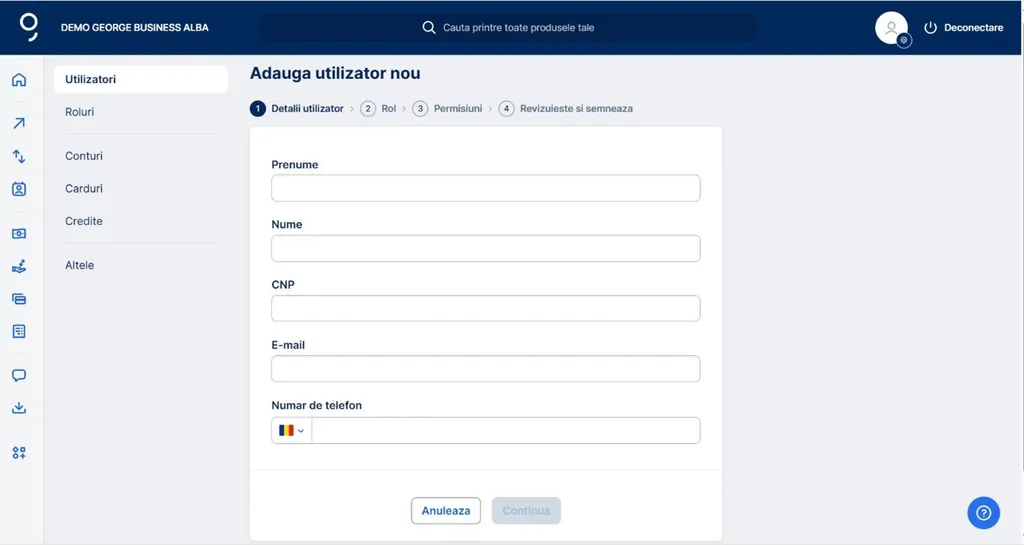Click the download icon in sidebar
Image resolution: width=1024 pixels, height=545 pixels.
(x=19, y=408)
